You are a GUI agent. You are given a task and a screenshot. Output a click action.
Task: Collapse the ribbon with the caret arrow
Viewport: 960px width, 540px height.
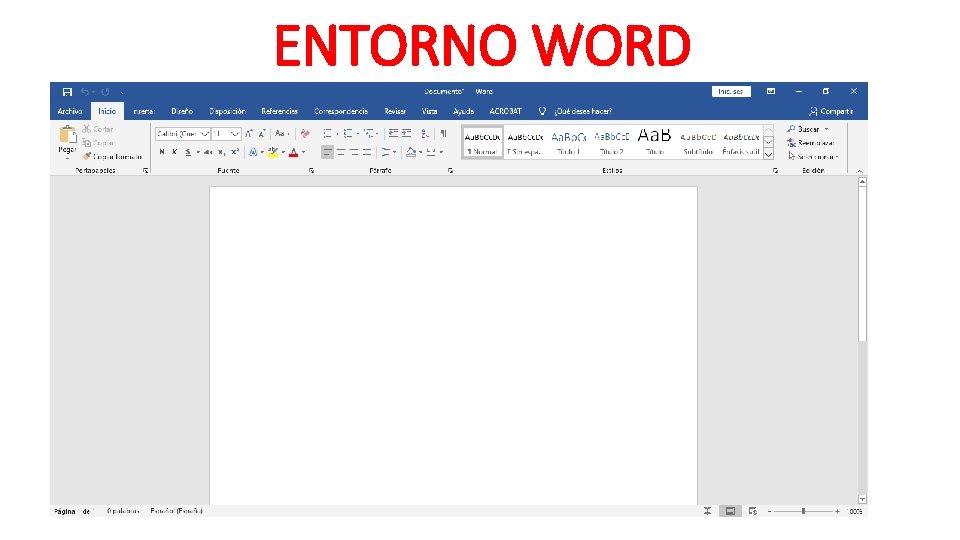(859, 171)
